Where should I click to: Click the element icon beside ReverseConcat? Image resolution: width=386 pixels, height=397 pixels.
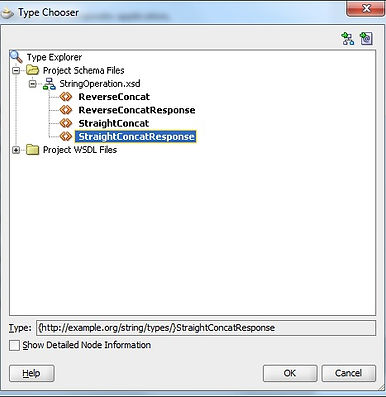tap(66, 97)
